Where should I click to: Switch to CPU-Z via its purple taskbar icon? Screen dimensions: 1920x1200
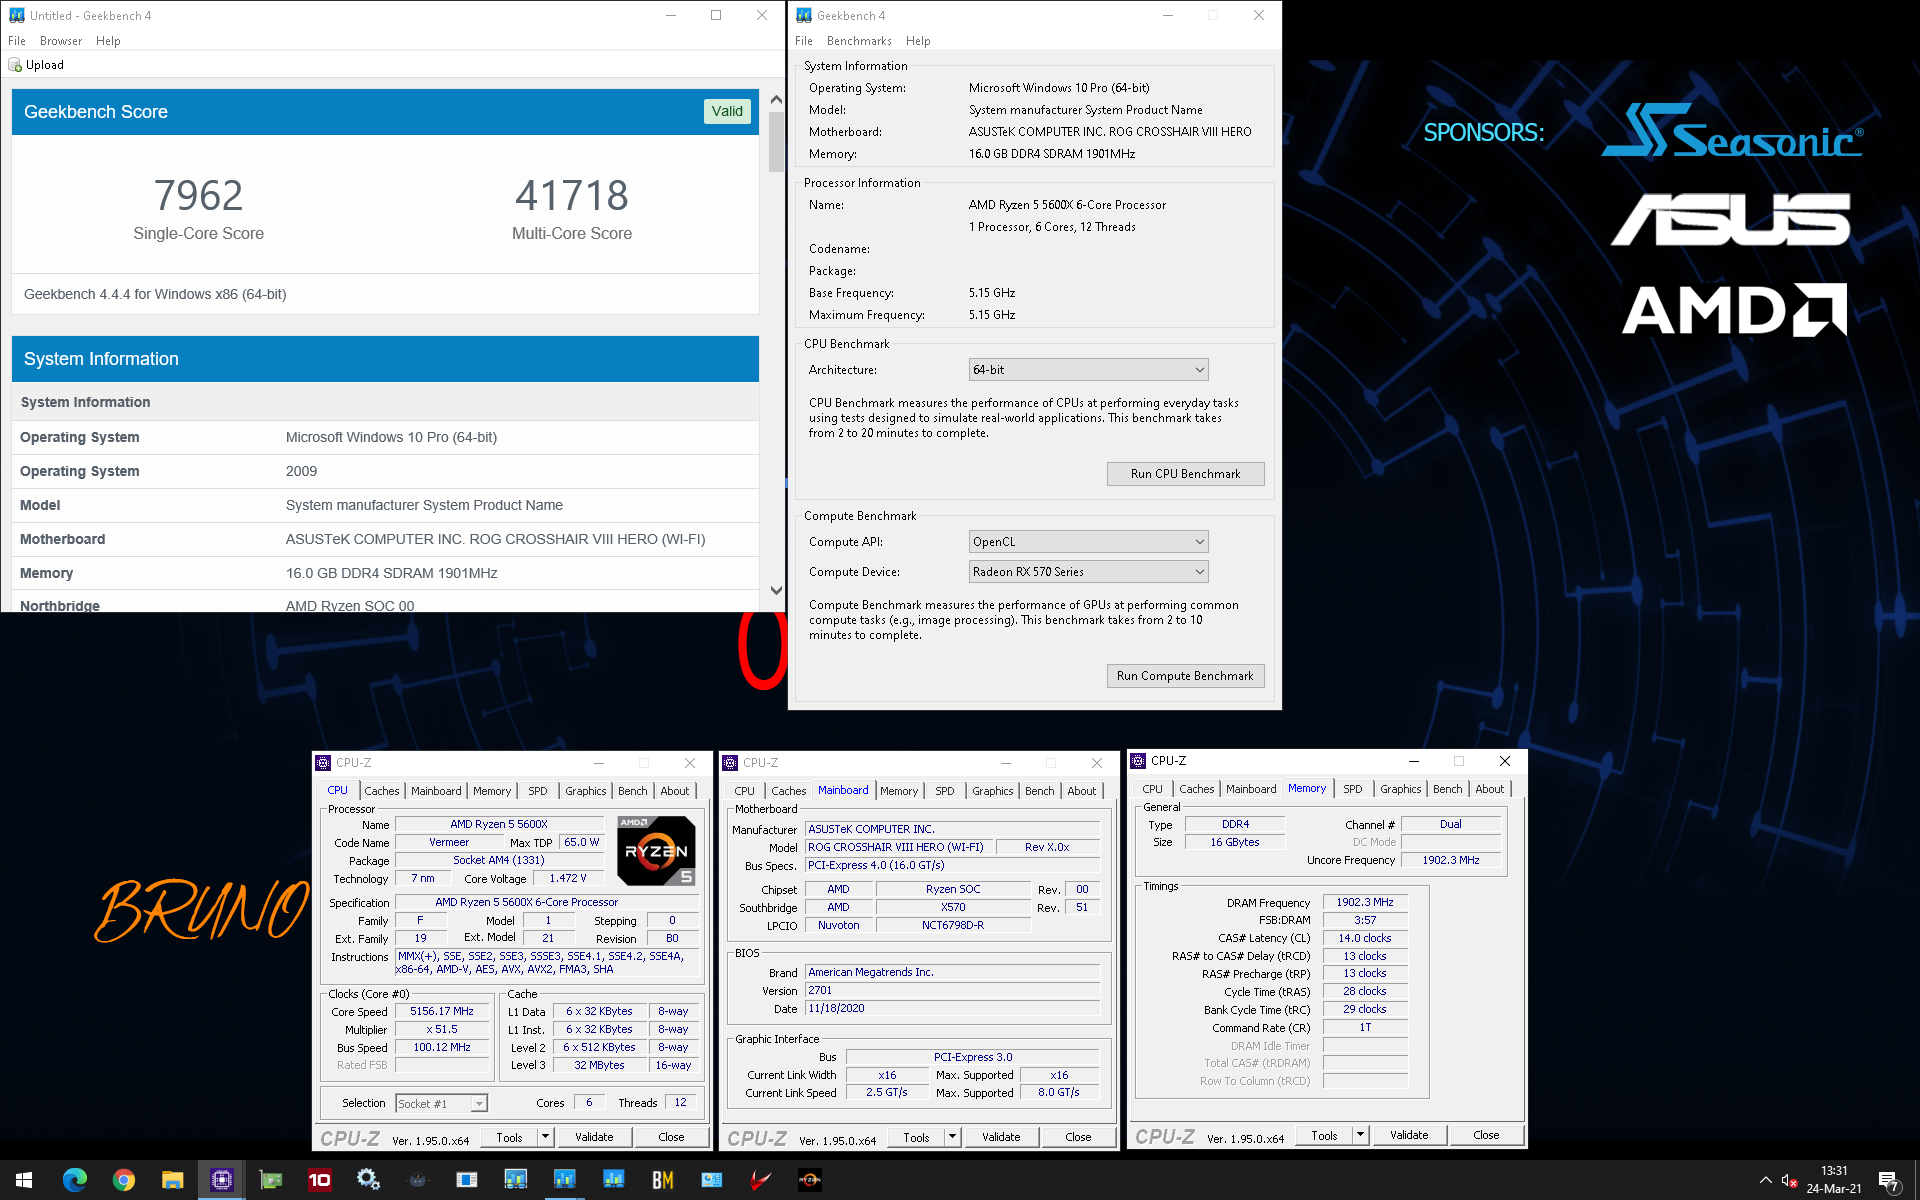pyautogui.click(x=221, y=1180)
